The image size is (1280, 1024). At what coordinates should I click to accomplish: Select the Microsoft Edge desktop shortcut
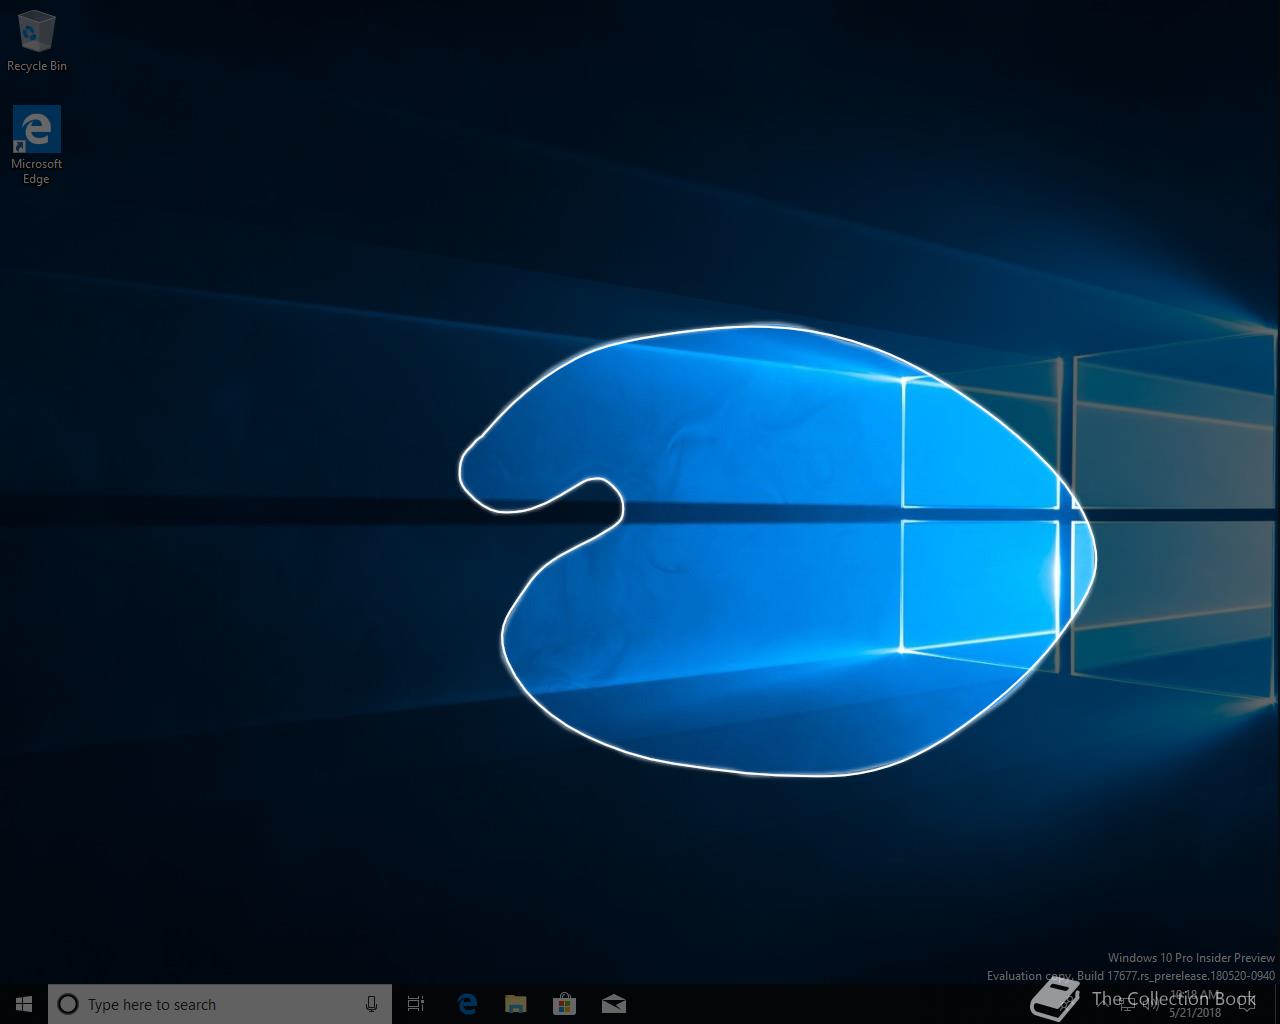coord(36,145)
